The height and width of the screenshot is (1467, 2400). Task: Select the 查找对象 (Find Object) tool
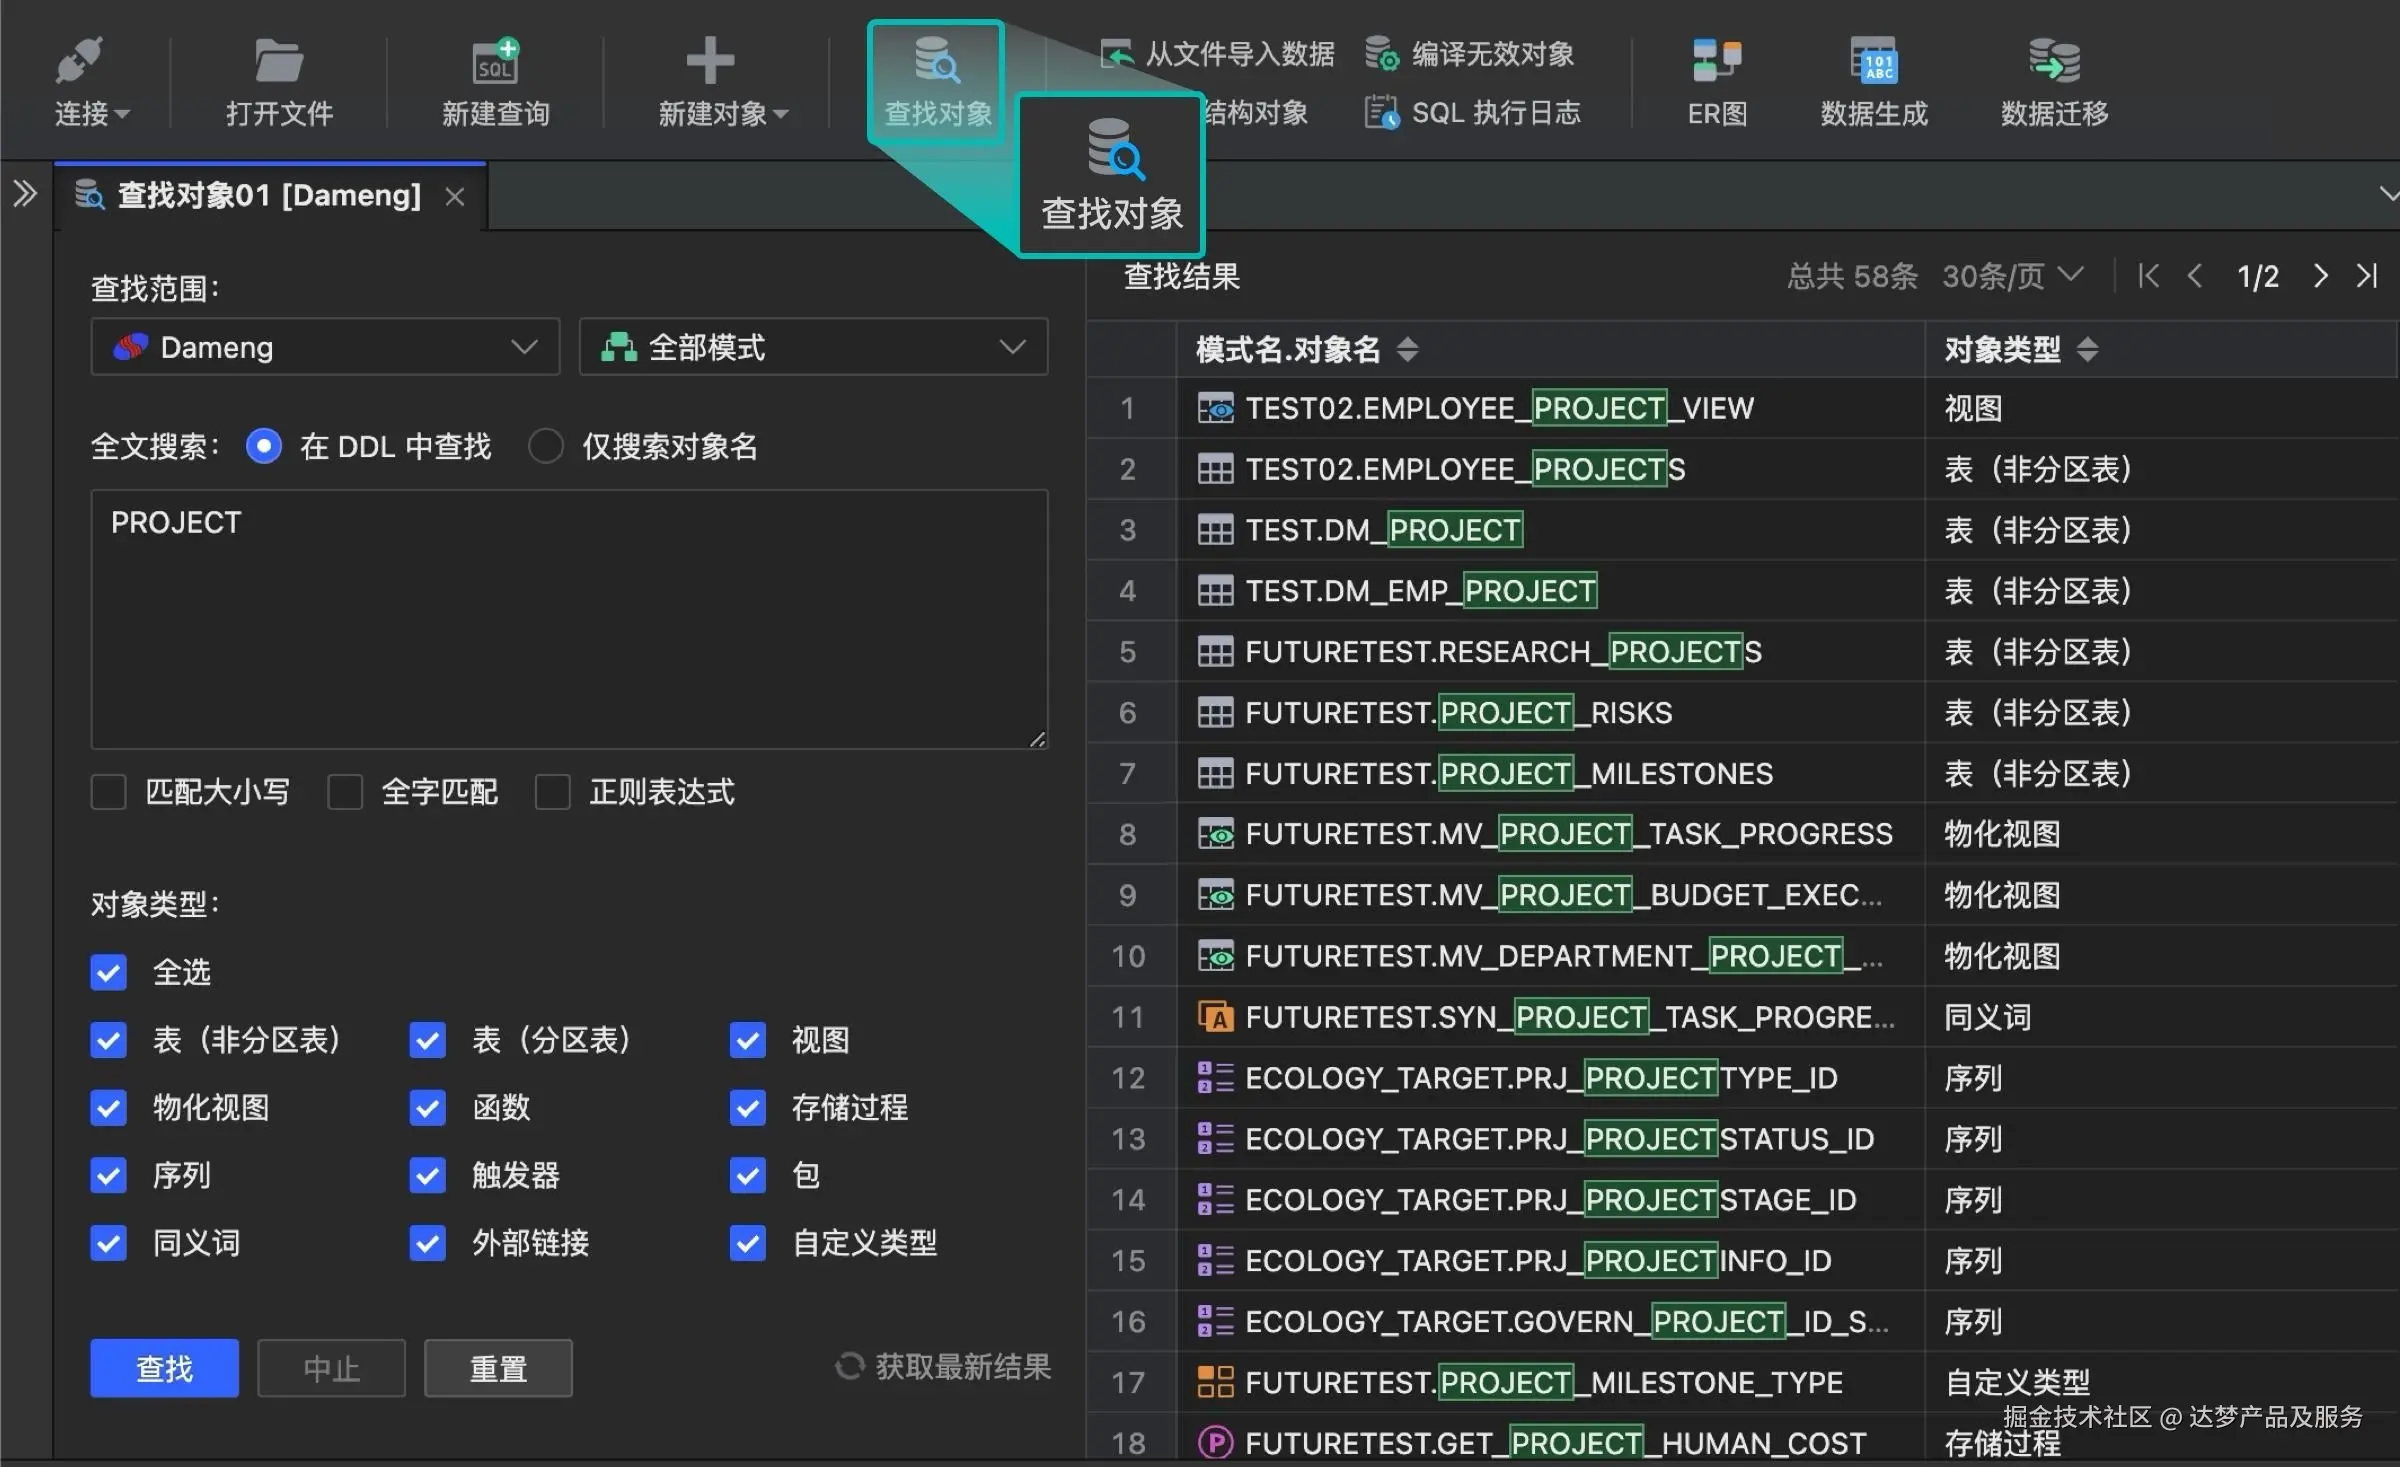click(934, 80)
